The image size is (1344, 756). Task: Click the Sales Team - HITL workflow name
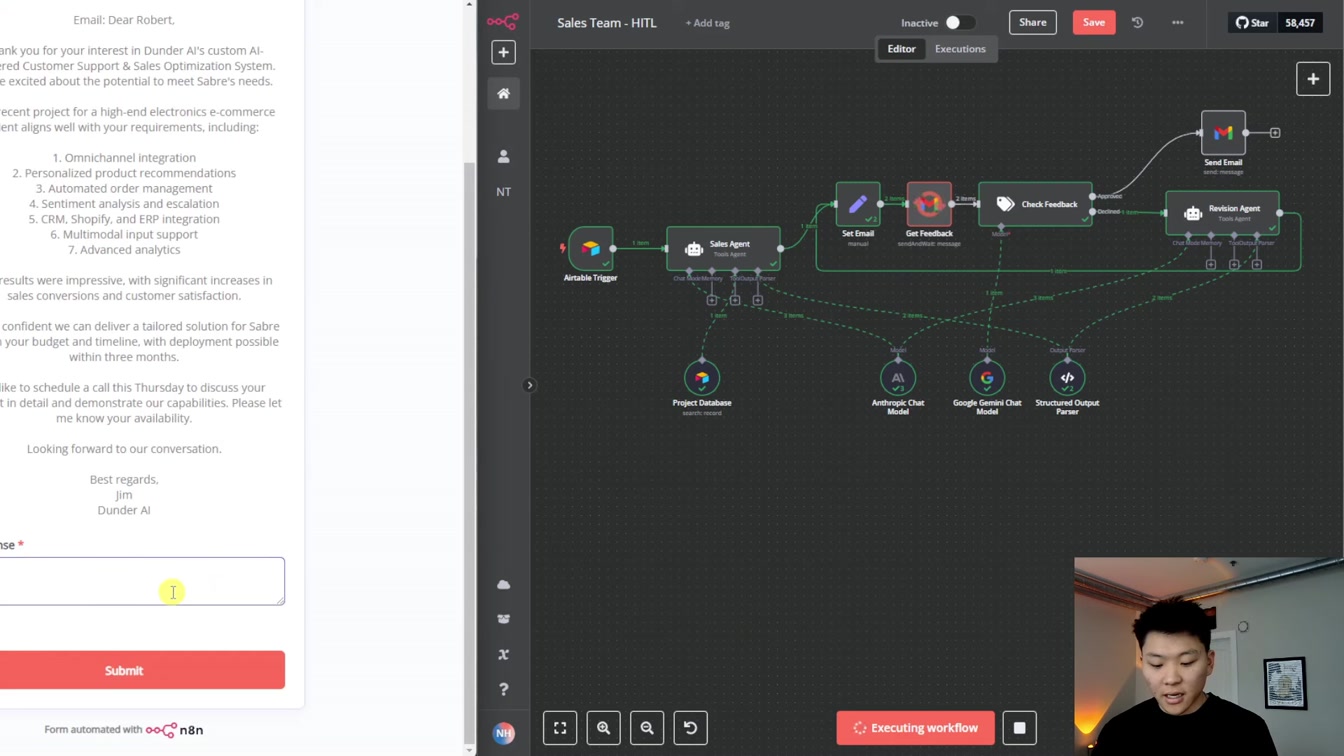tap(606, 23)
